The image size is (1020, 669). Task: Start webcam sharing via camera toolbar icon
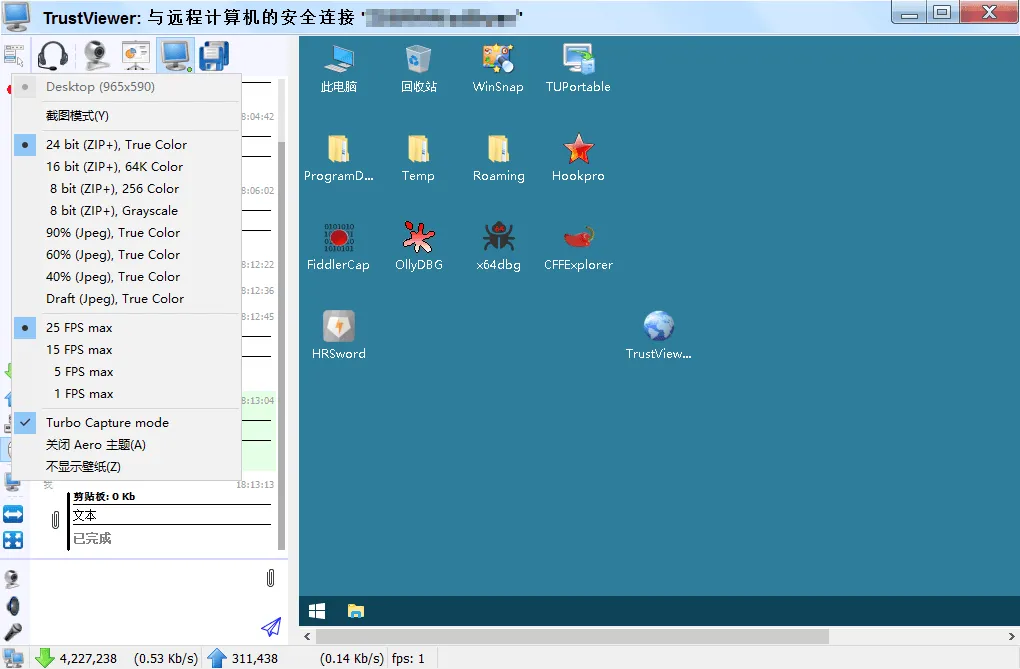[94, 55]
